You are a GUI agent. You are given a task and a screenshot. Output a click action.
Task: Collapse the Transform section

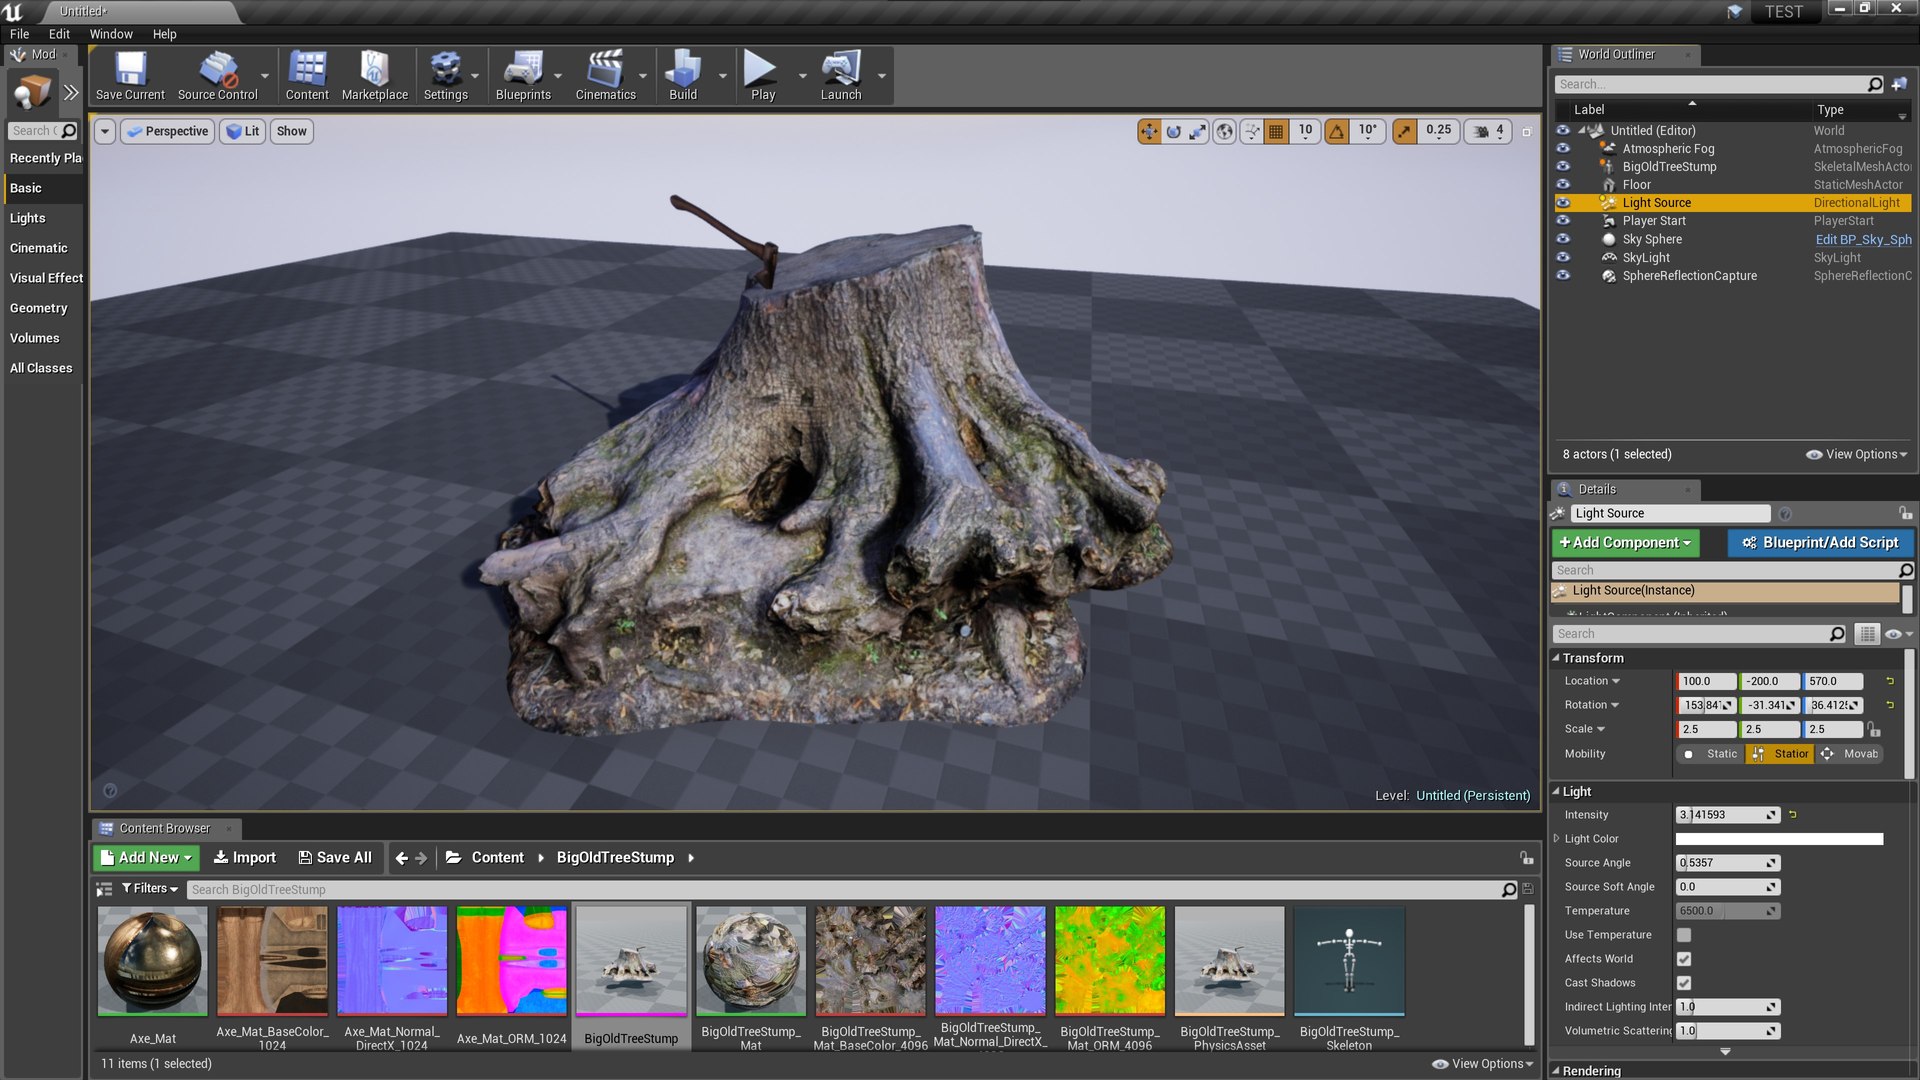coord(1556,658)
